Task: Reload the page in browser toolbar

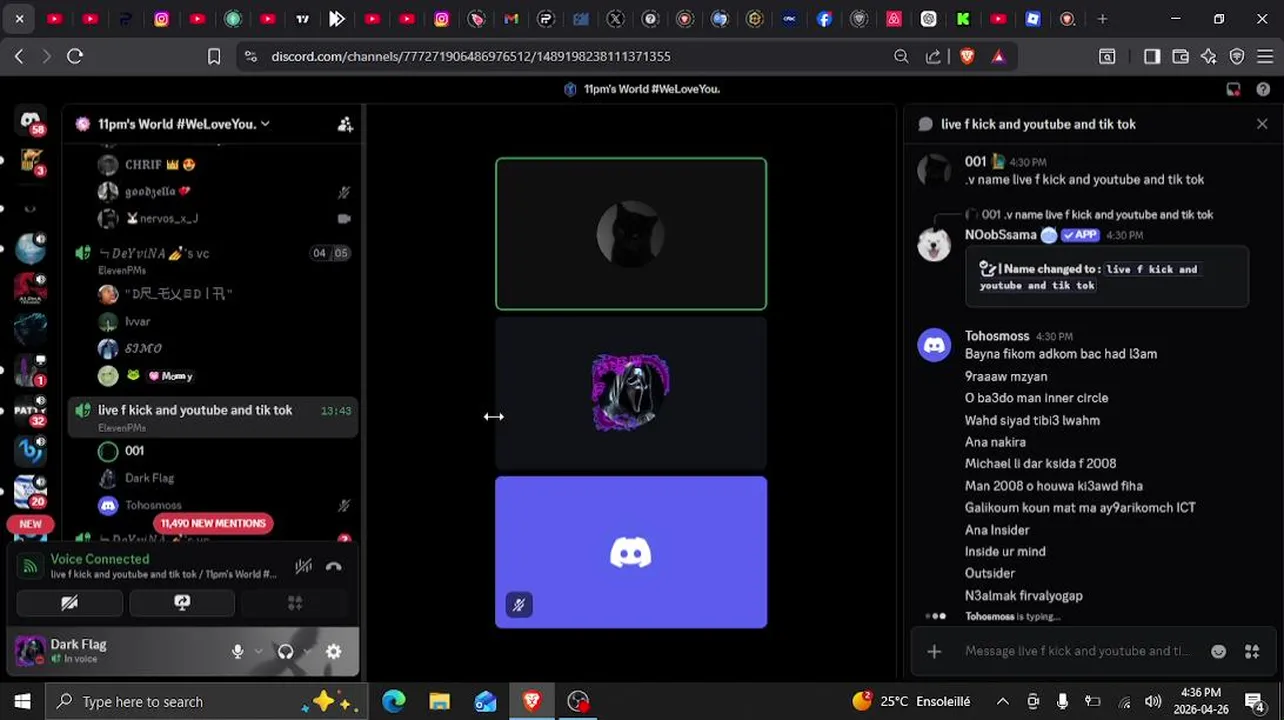Action: [75, 57]
